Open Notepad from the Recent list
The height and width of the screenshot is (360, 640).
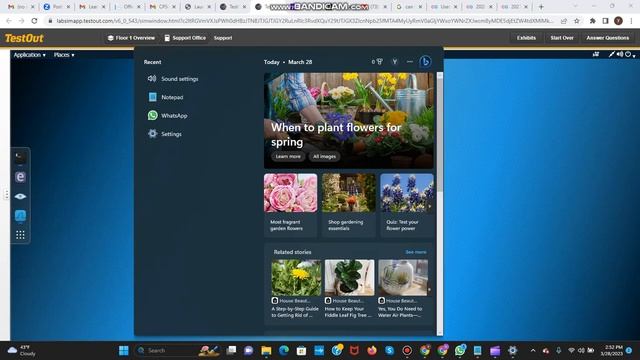(166, 97)
